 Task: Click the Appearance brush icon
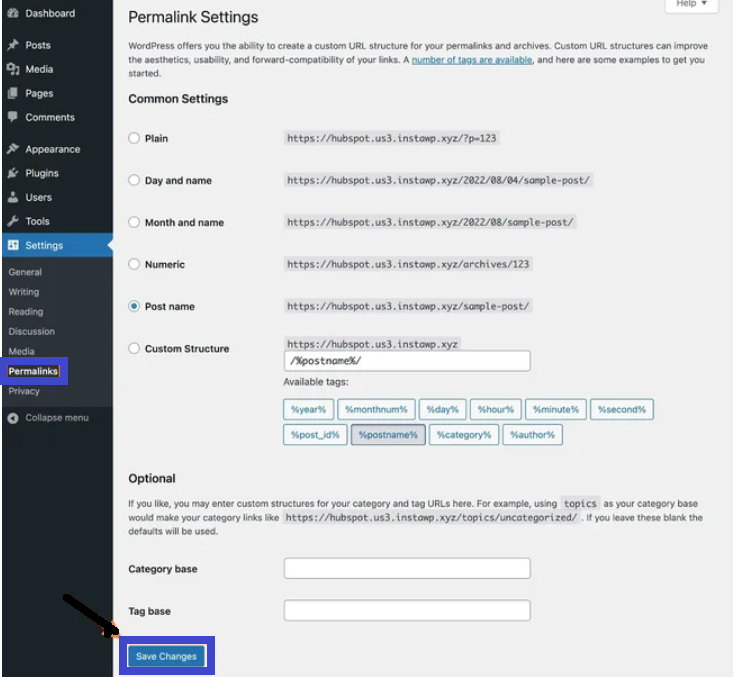pos(13,149)
